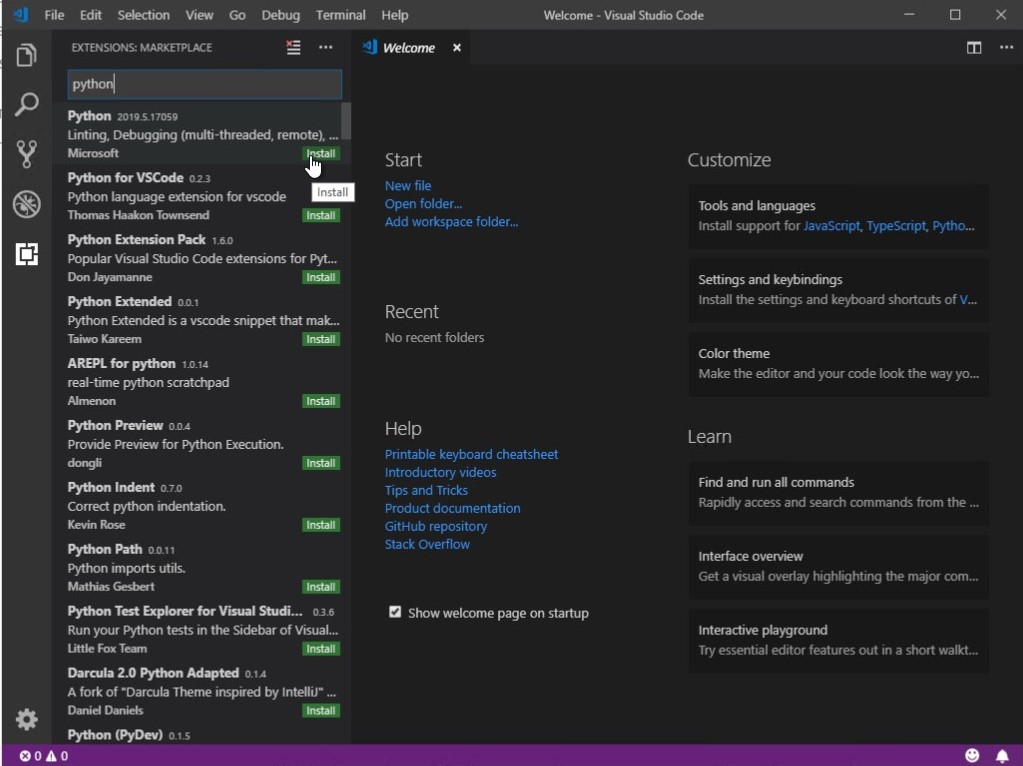Open the Debug view icon
The width and height of the screenshot is (1023, 766).
(x=26, y=204)
